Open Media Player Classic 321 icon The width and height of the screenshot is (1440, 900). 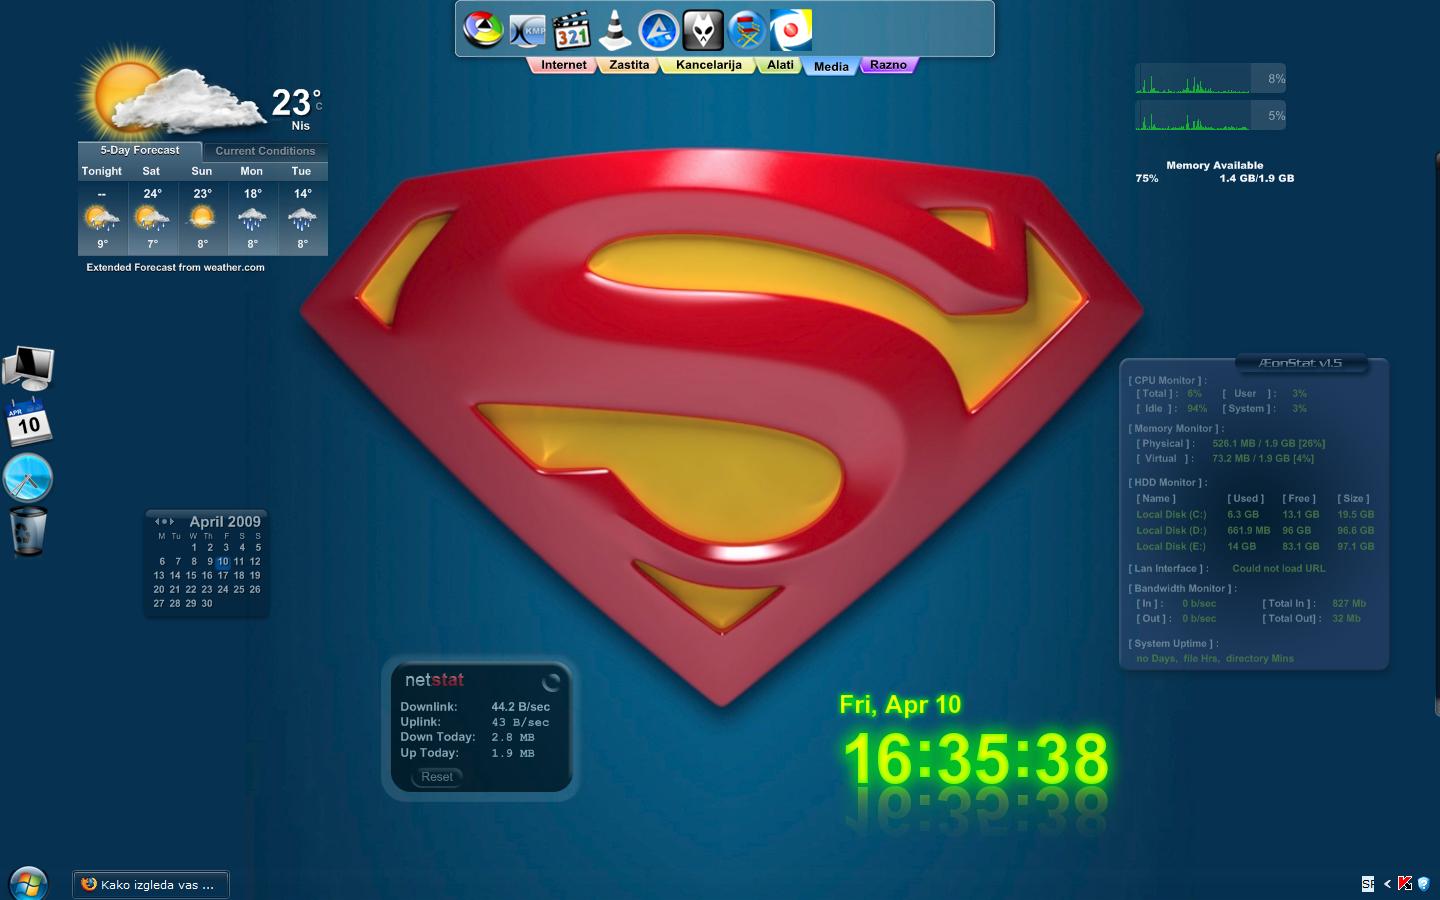[571, 31]
